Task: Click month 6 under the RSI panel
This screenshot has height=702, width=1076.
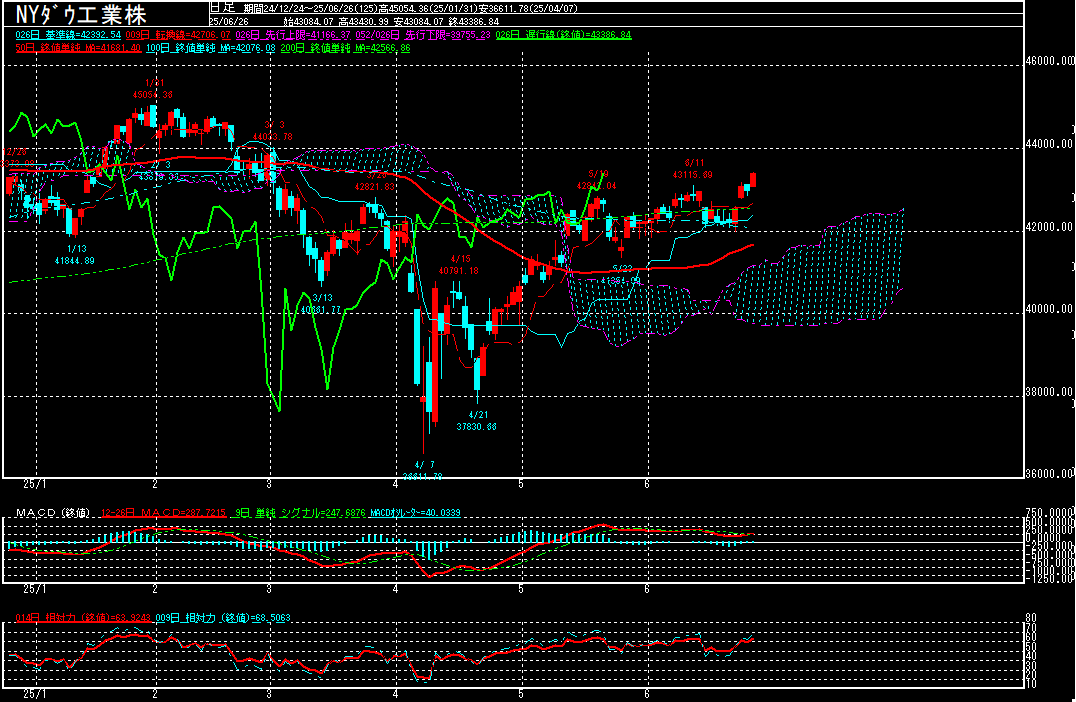Action: coord(647,694)
